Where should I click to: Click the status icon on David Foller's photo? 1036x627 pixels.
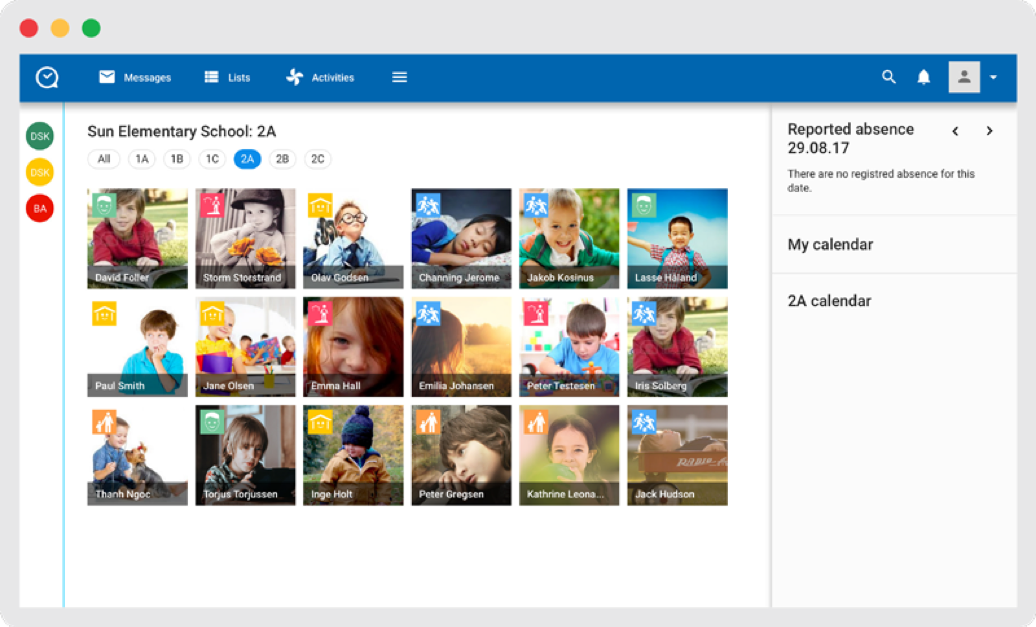click(104, 206)
